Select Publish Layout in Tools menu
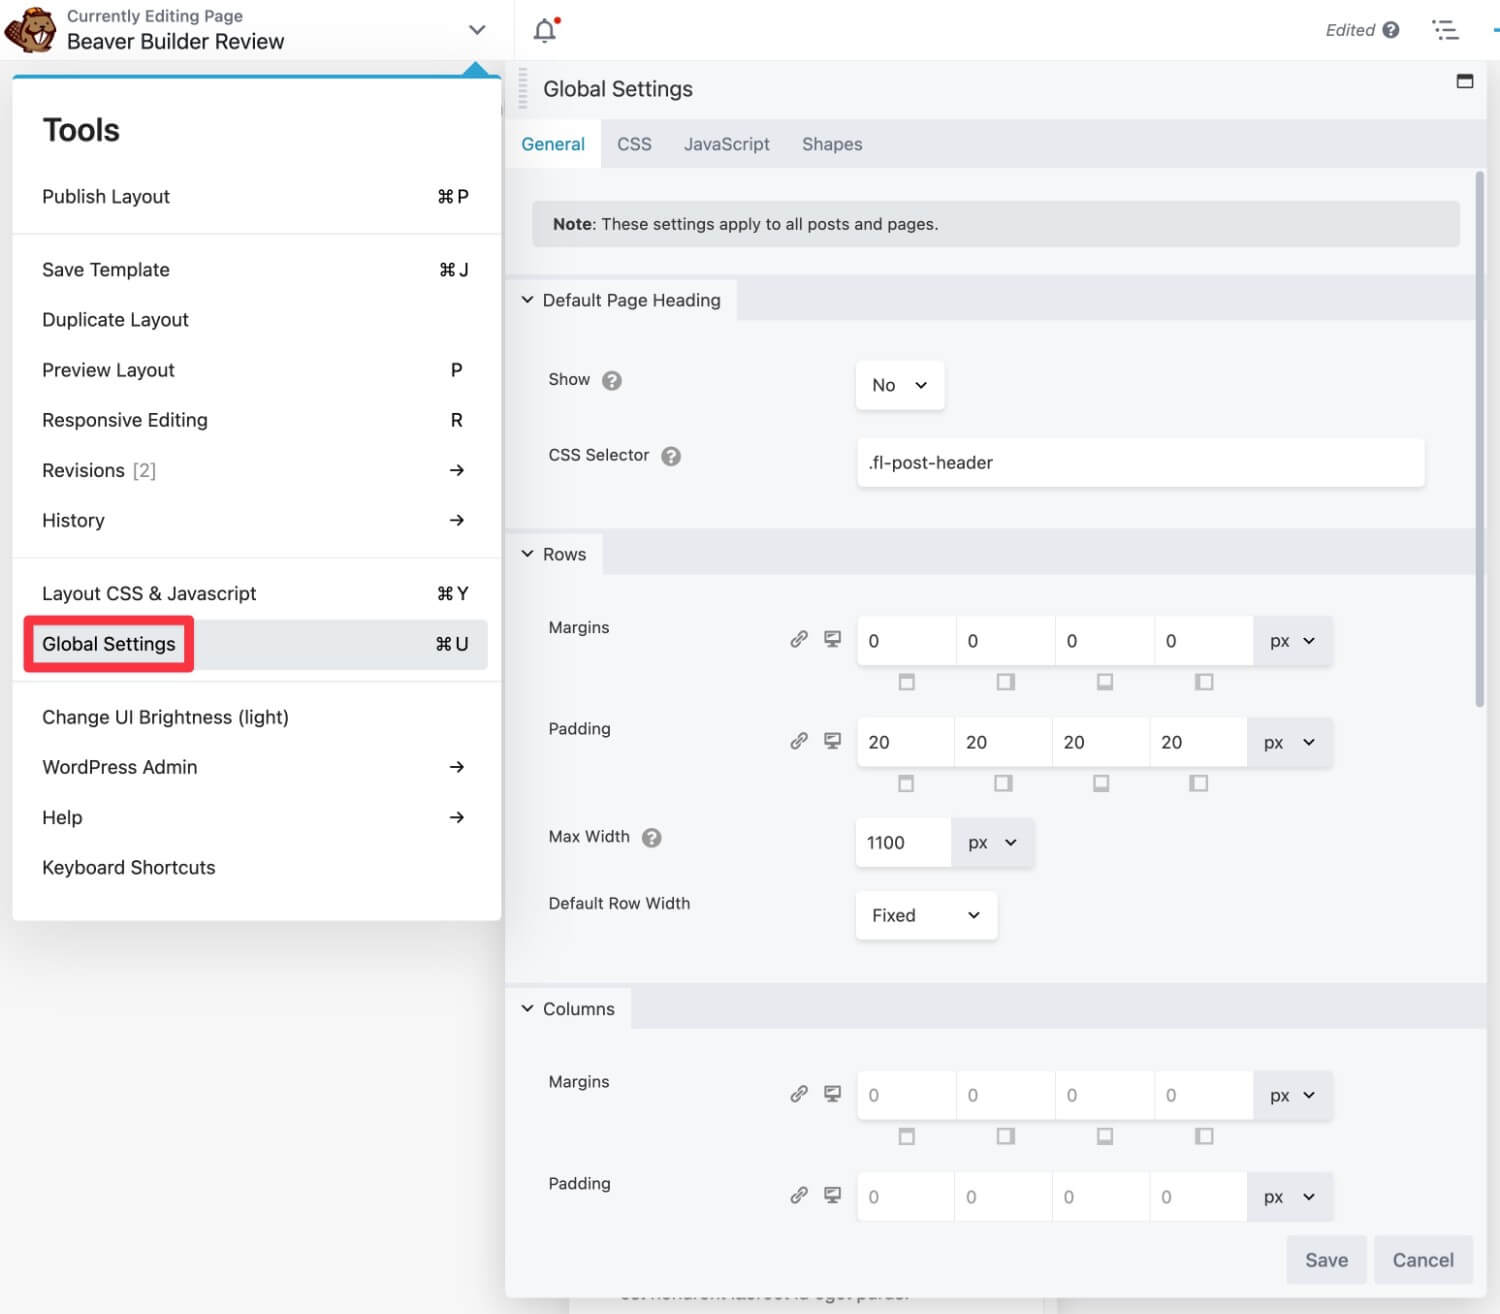Image resolution: width=1500 pixels, height=1314 pixels. click(256, 197)
